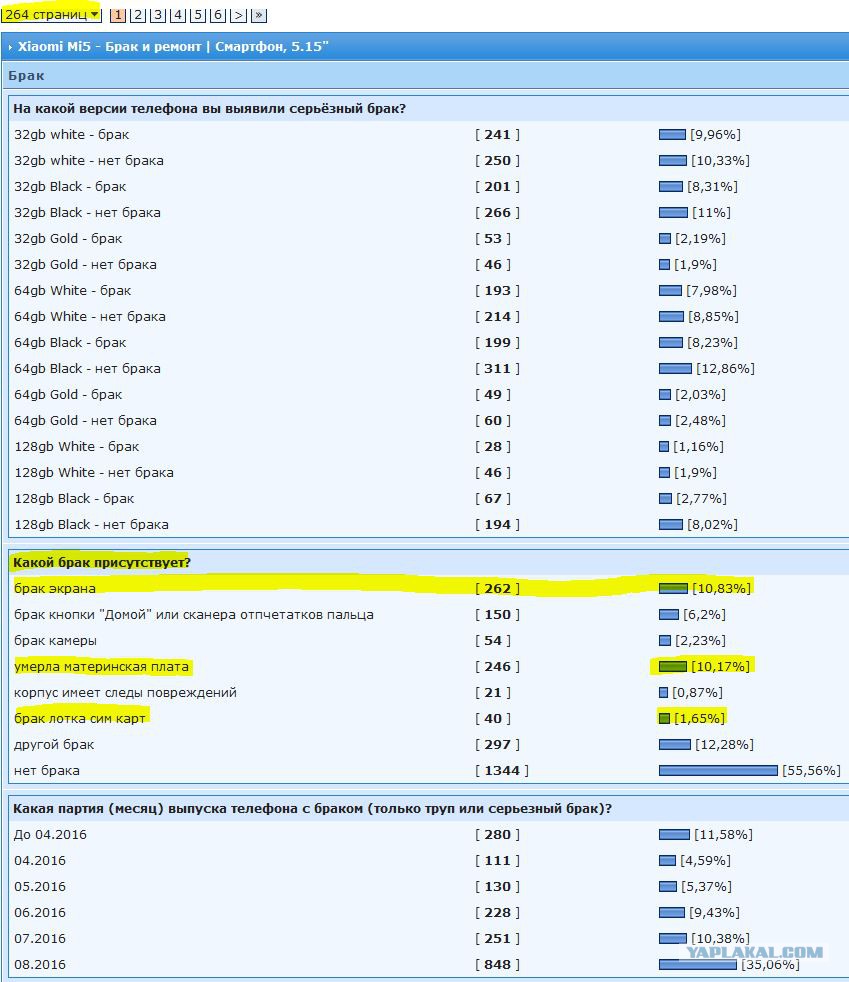The image size is (849, 982).
Task: Click the question 'На какой версии телефона вы выявили серьёзный брак?'
Action: (x=209, y=108)
